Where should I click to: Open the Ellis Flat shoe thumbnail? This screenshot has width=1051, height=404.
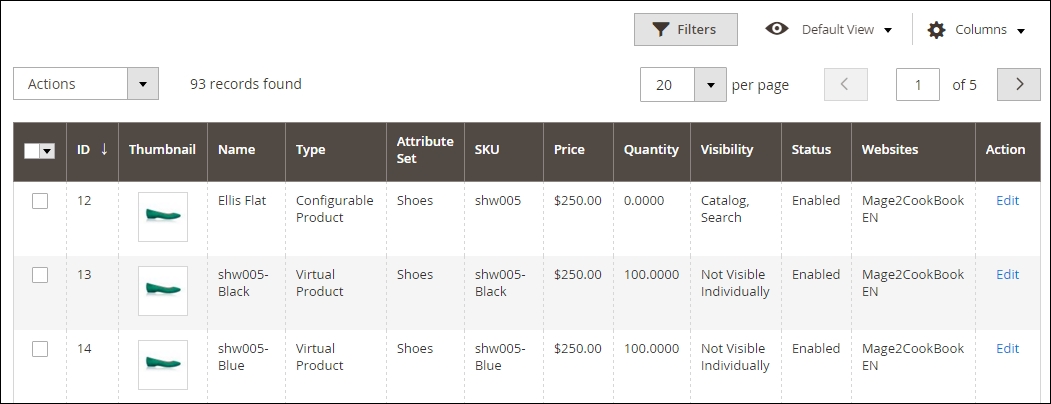(x=162, y=217)
